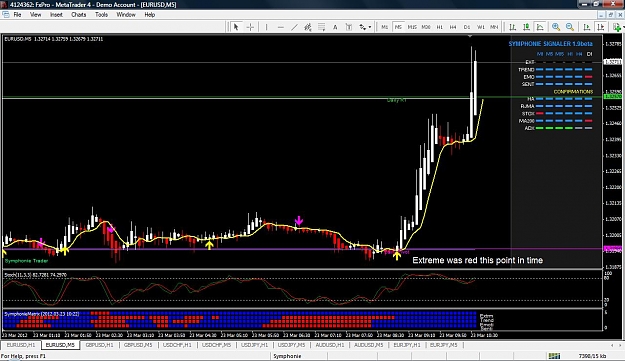625x361 pixels.
Task: Add a text label tool
Action: (x=349, y=27)
